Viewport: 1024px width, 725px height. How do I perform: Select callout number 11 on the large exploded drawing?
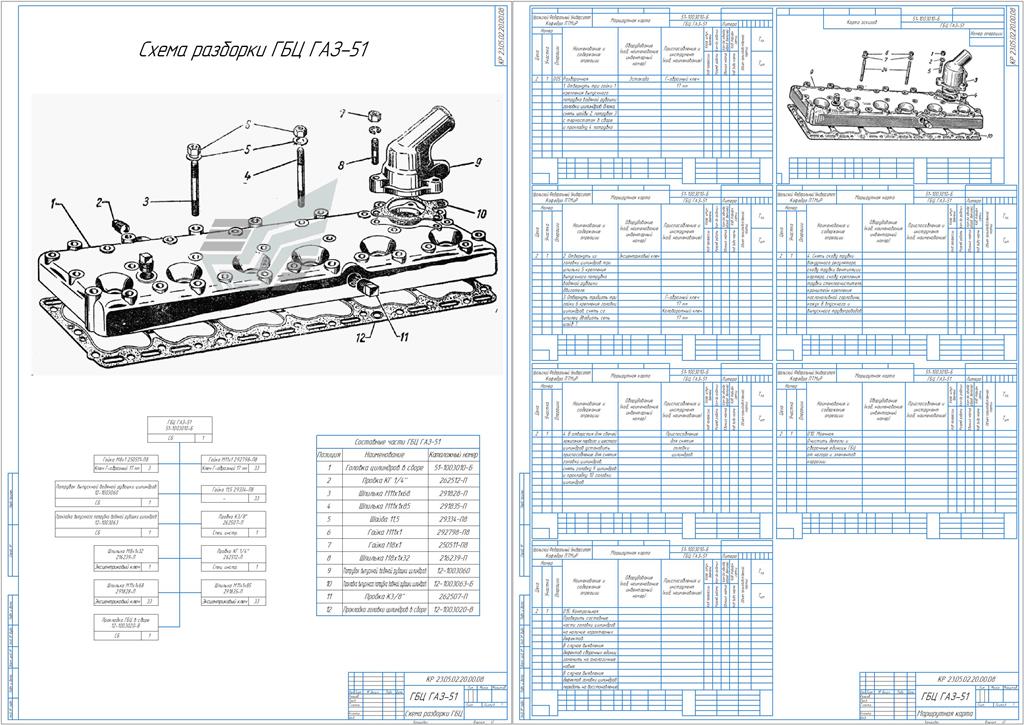pos(404,337)
